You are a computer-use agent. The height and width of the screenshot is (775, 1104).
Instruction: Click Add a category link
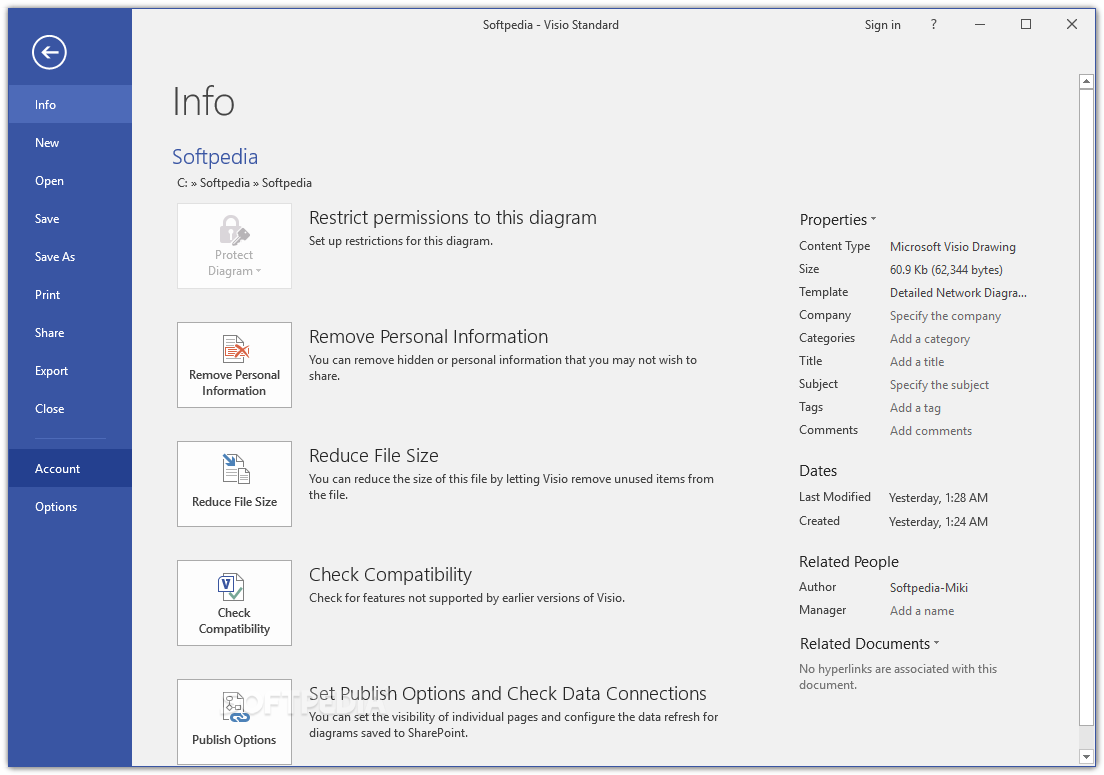[x=929, y=338]
